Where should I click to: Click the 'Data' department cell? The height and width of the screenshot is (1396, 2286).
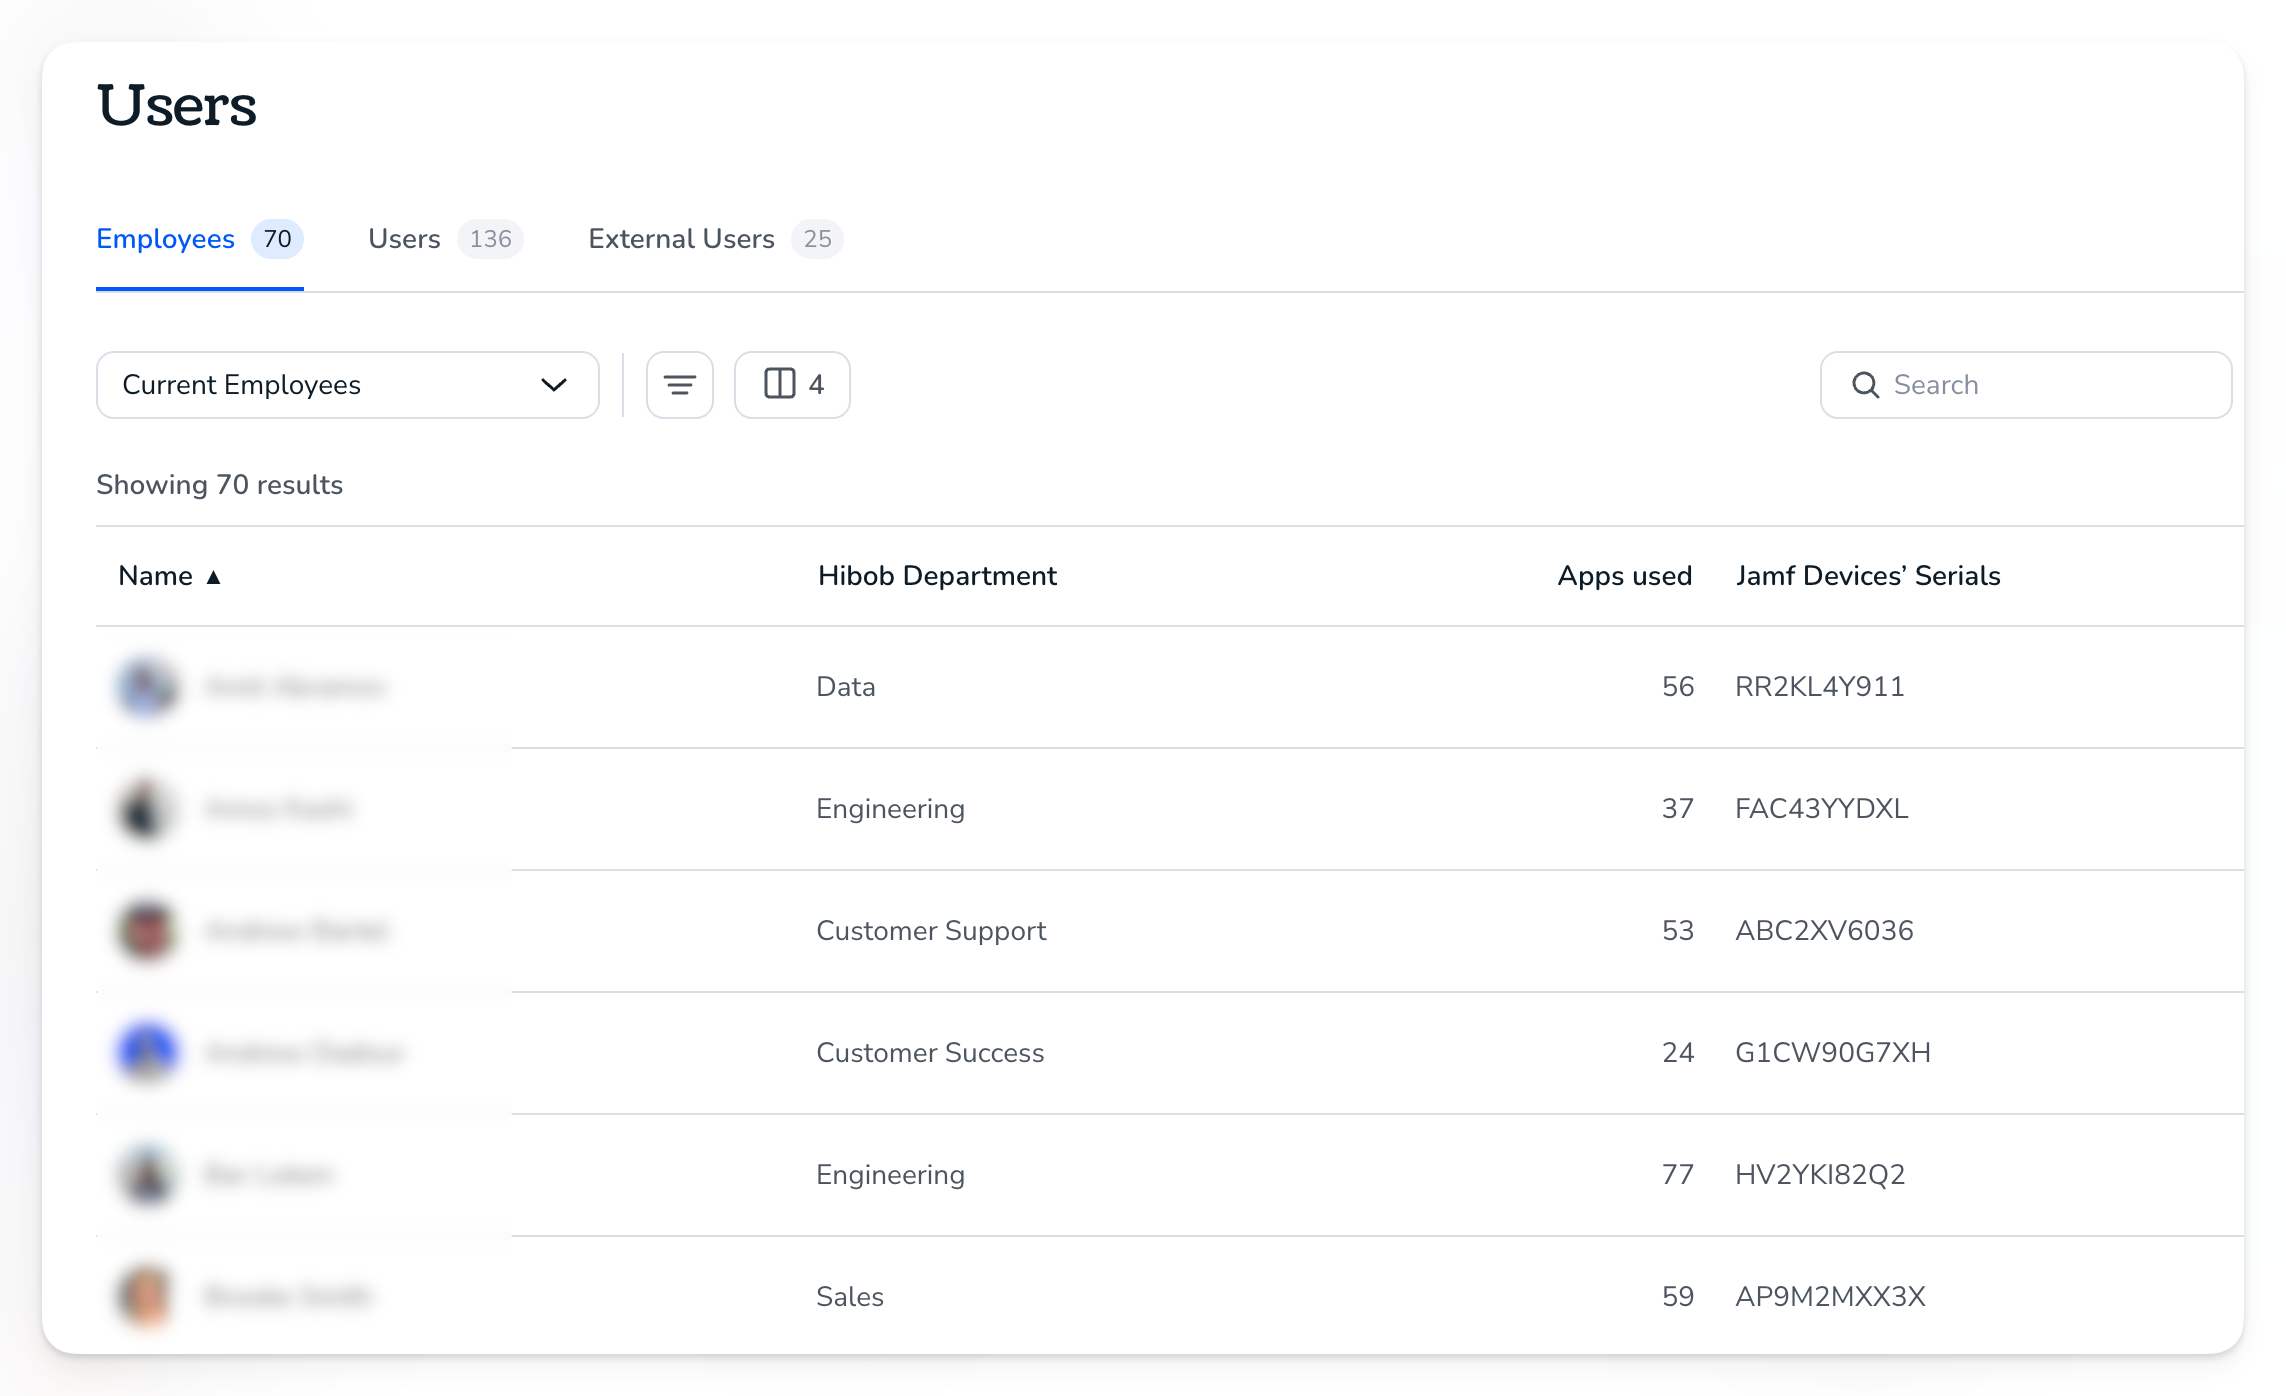click(x=846, y=687)
